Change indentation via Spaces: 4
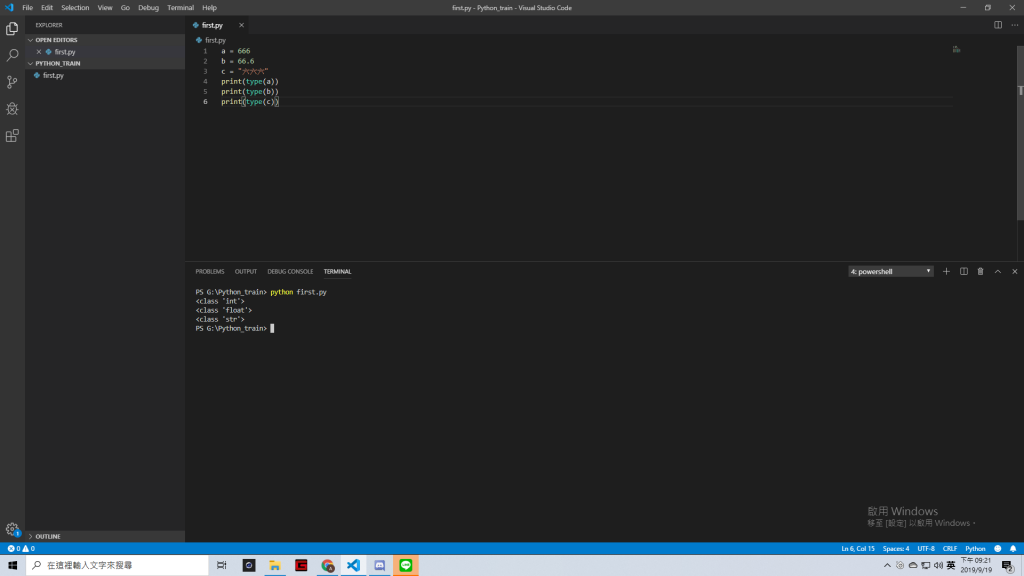1024x576 pixels. pyautogui.click(x=895, y=549)
